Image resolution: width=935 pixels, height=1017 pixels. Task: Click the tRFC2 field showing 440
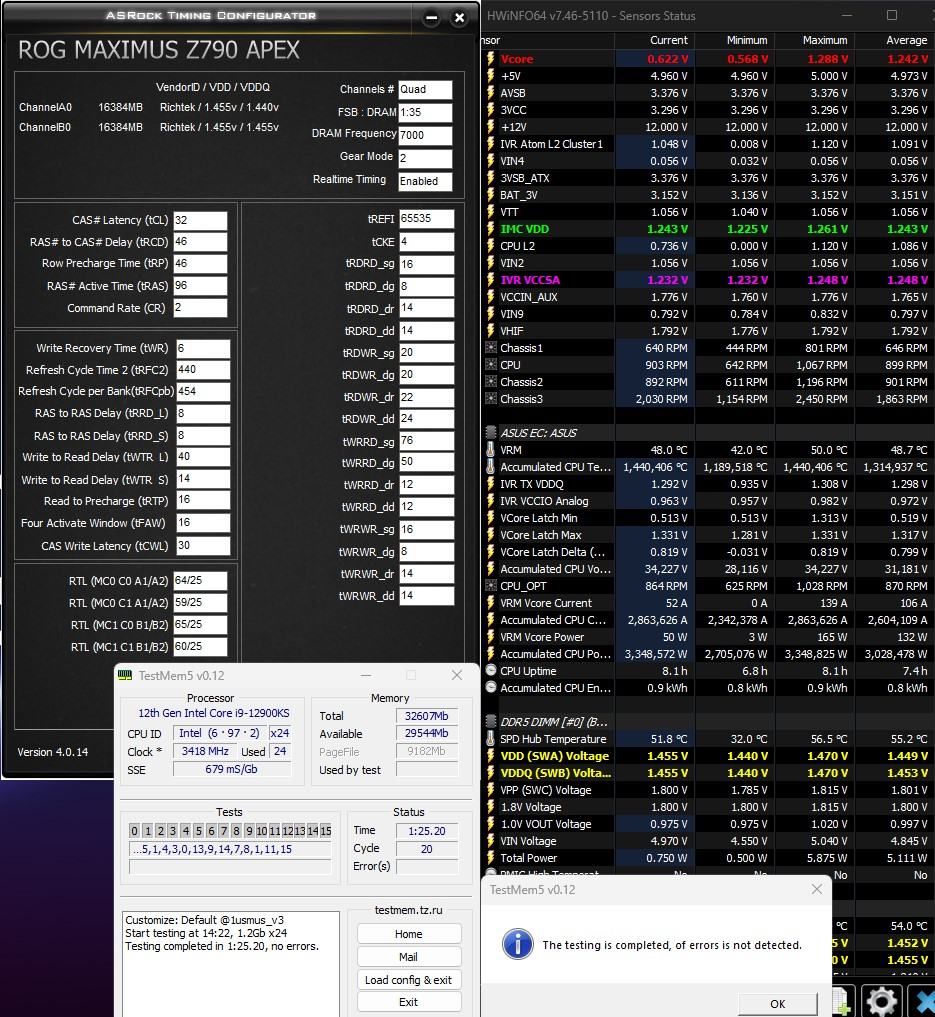pos(203,370)
